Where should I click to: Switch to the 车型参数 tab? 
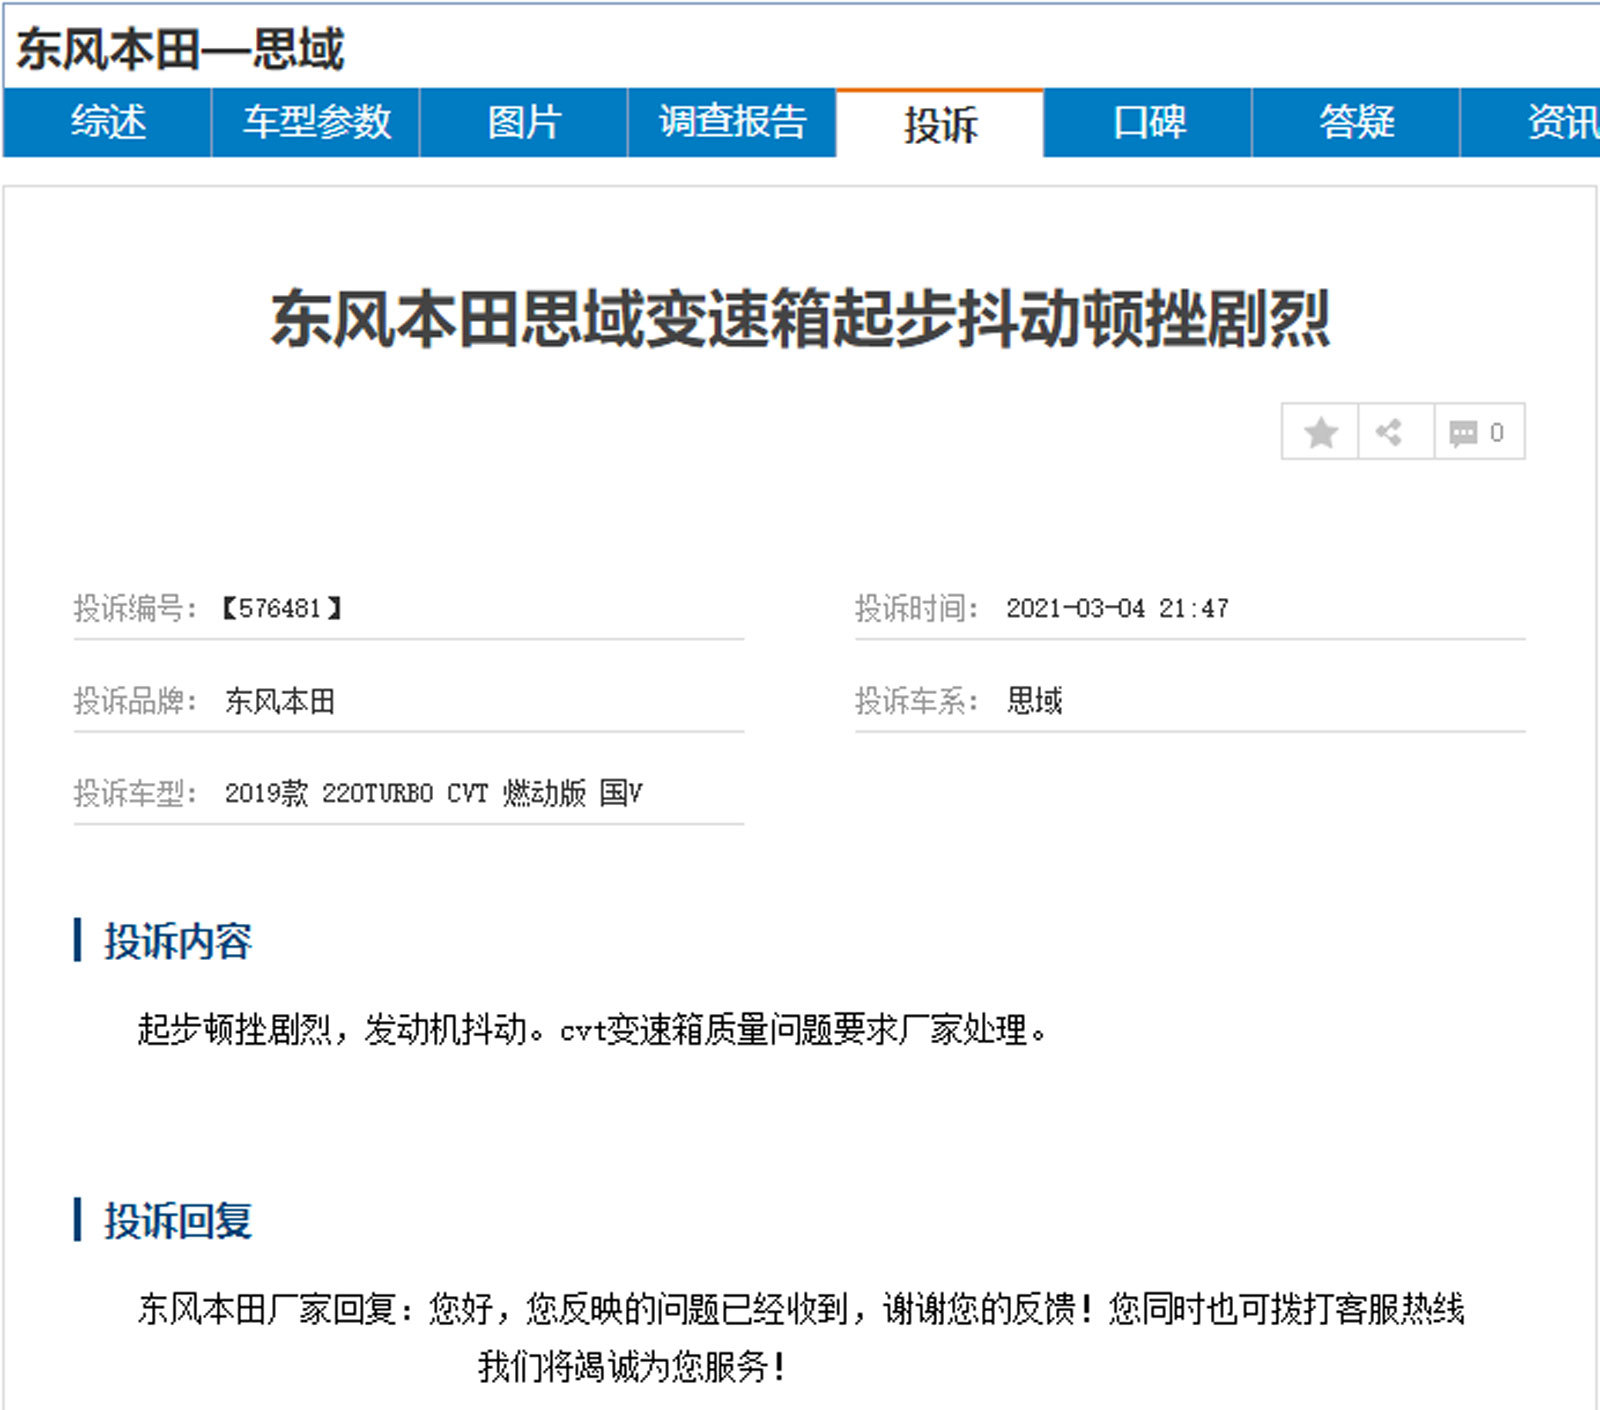pyautogui.click(x=316, y=122)
